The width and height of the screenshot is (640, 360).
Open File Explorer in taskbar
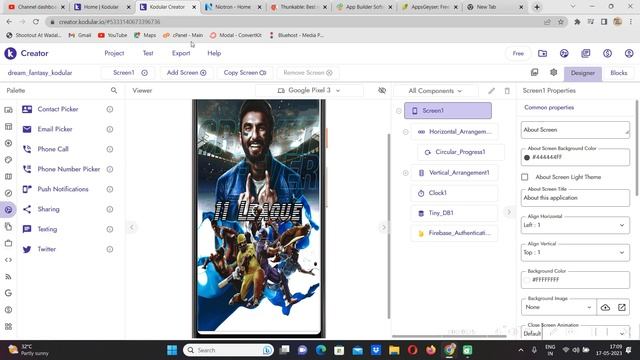click(x=394, y=350)
